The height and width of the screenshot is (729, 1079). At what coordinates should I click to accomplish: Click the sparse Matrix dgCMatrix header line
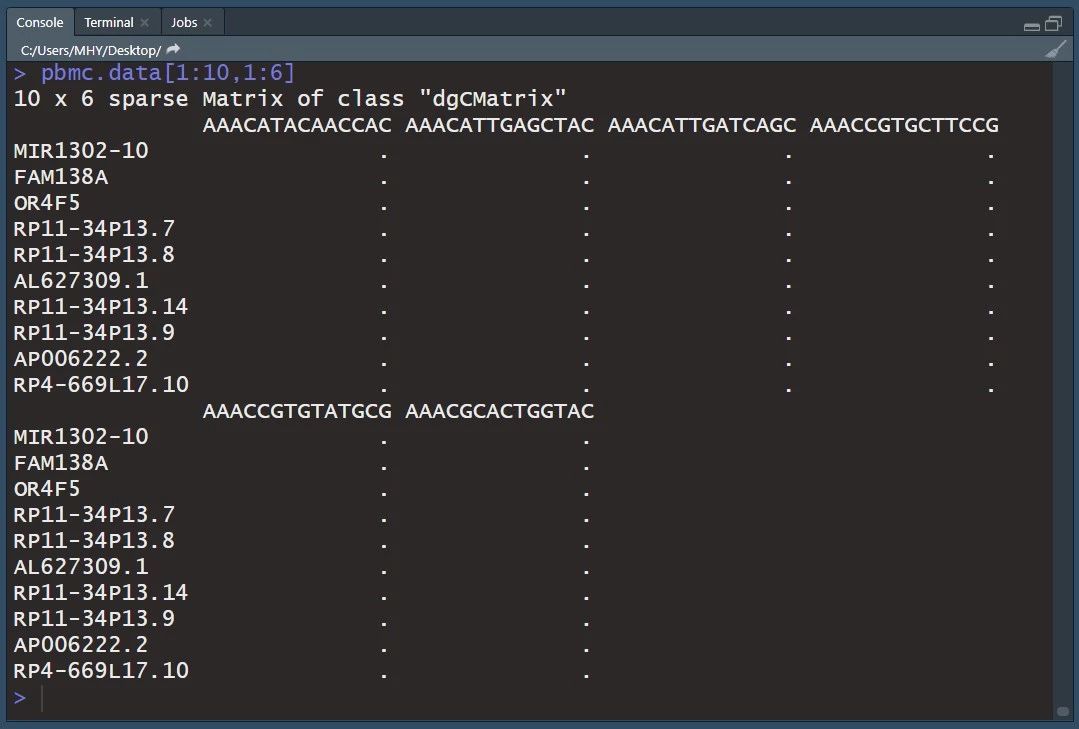point(290,98)
